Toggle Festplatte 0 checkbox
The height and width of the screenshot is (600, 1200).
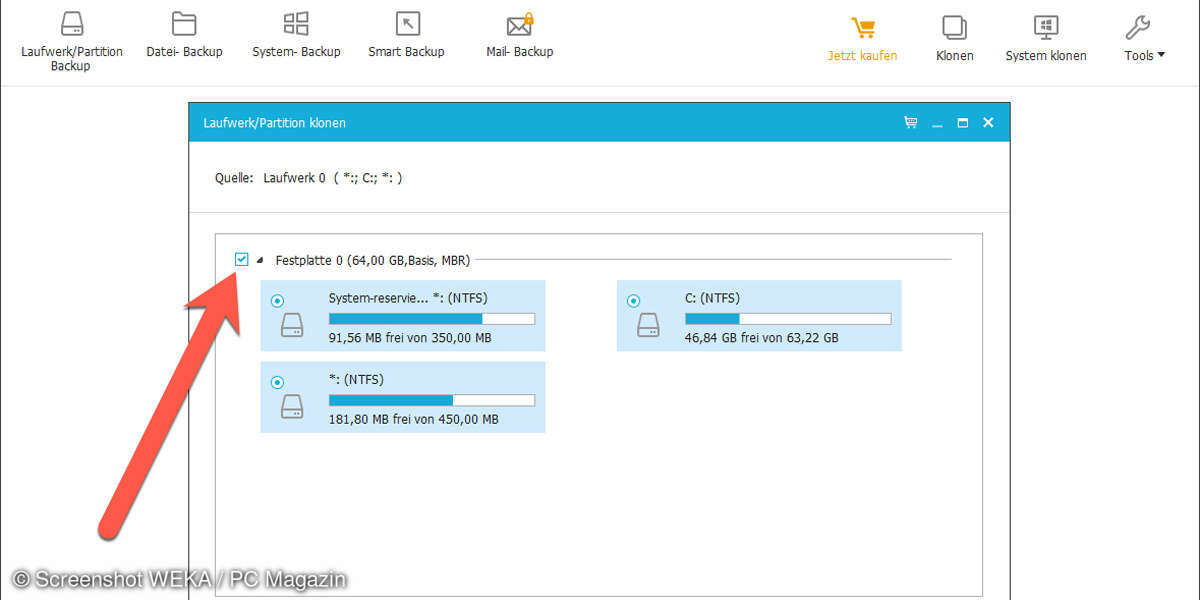241,260
